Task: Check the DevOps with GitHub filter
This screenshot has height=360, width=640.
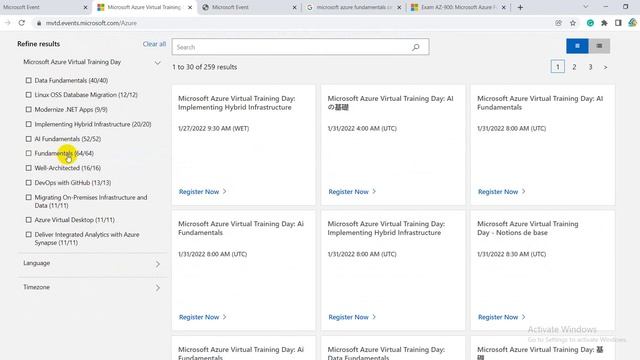Action: pyautogui.click(x=29, y=182)
